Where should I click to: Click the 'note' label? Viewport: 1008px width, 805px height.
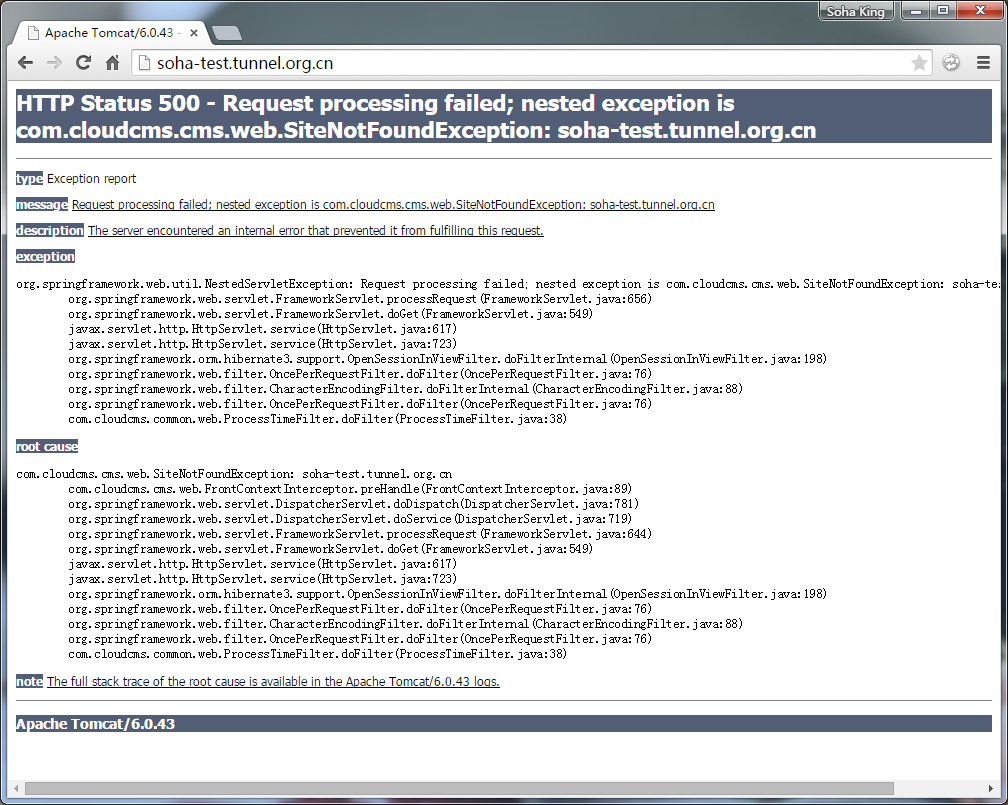[30, 682]
